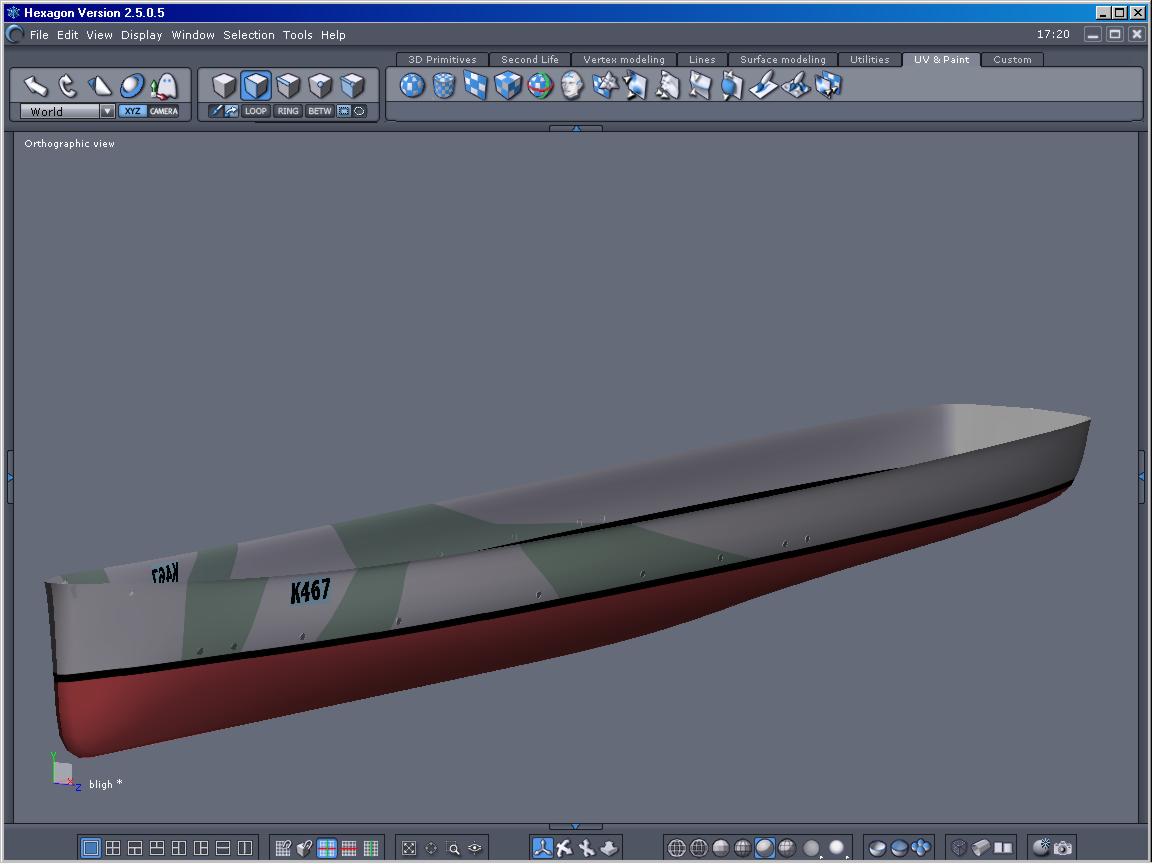Click the eye icon in bottom toolbar
This screenshot has height=864, width=1152.
pyautogui.click(x=475, y=848)
